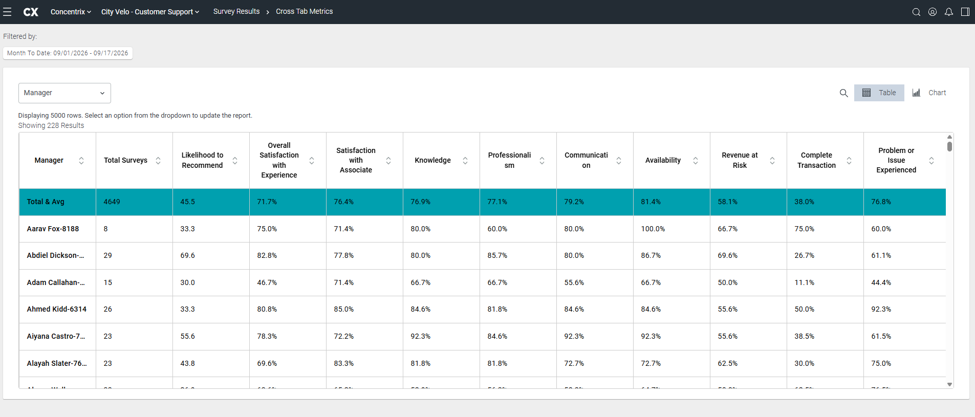Select manager Alayah Slater row name
Screen dimensions: 975x417
point(57,363)
